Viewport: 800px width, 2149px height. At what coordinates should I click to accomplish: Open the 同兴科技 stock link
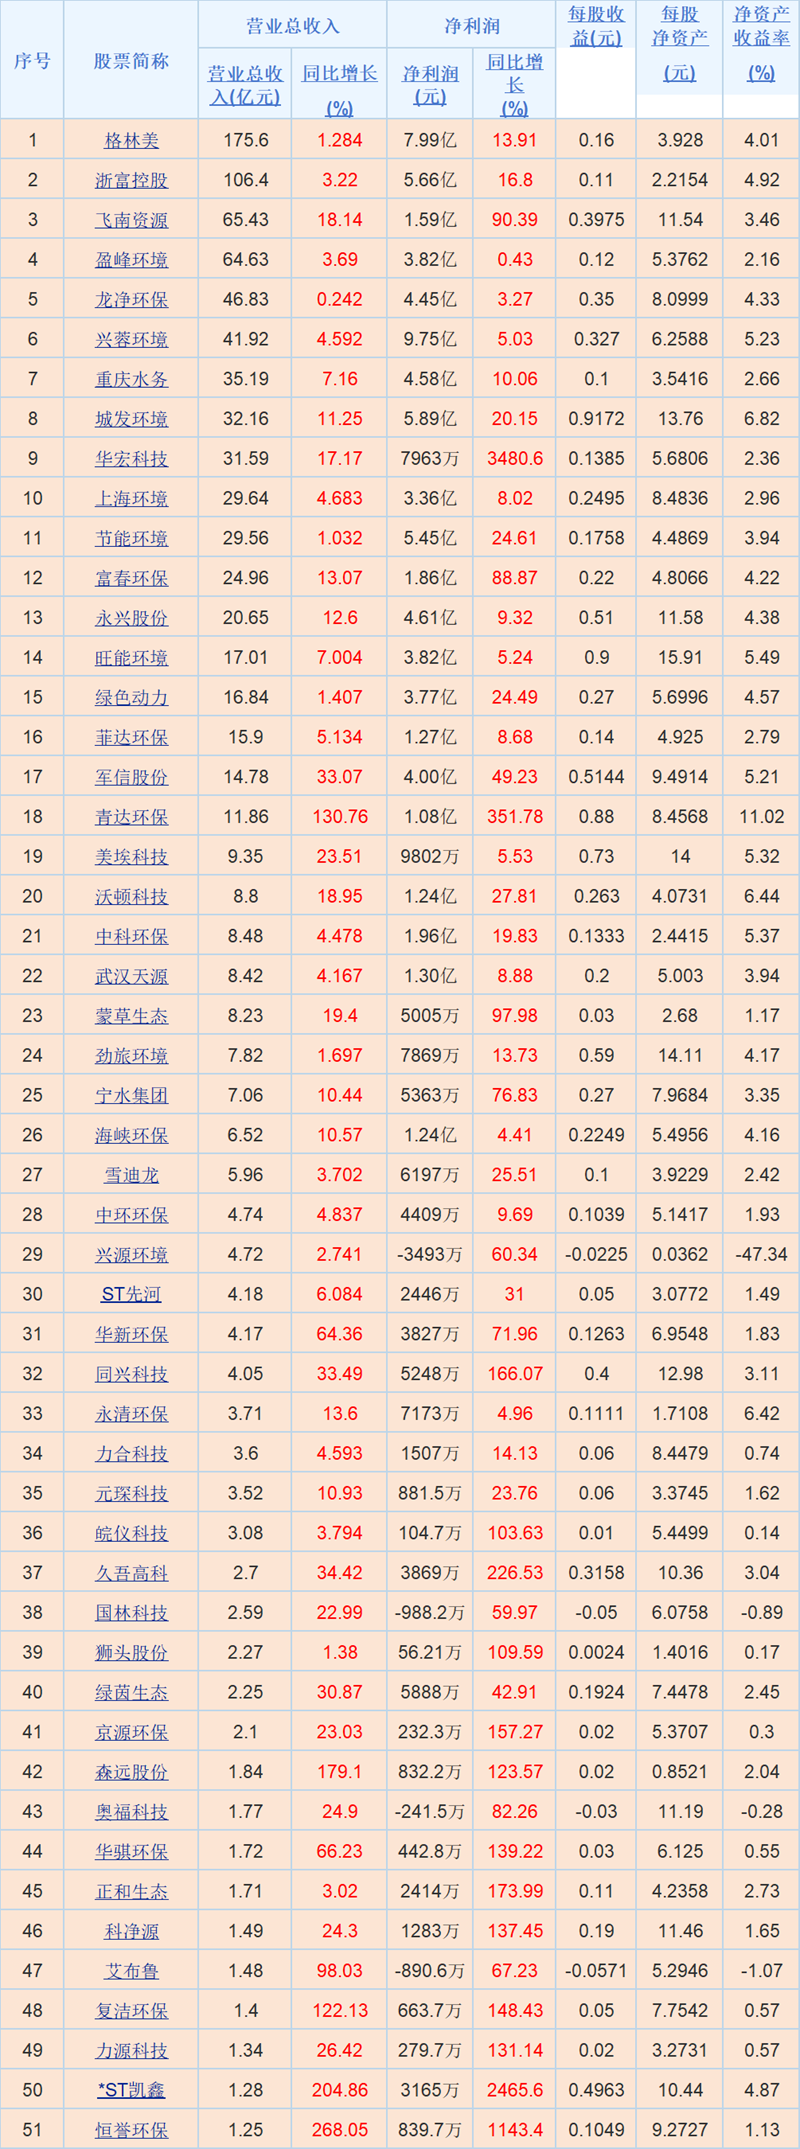pos(131,1374)
